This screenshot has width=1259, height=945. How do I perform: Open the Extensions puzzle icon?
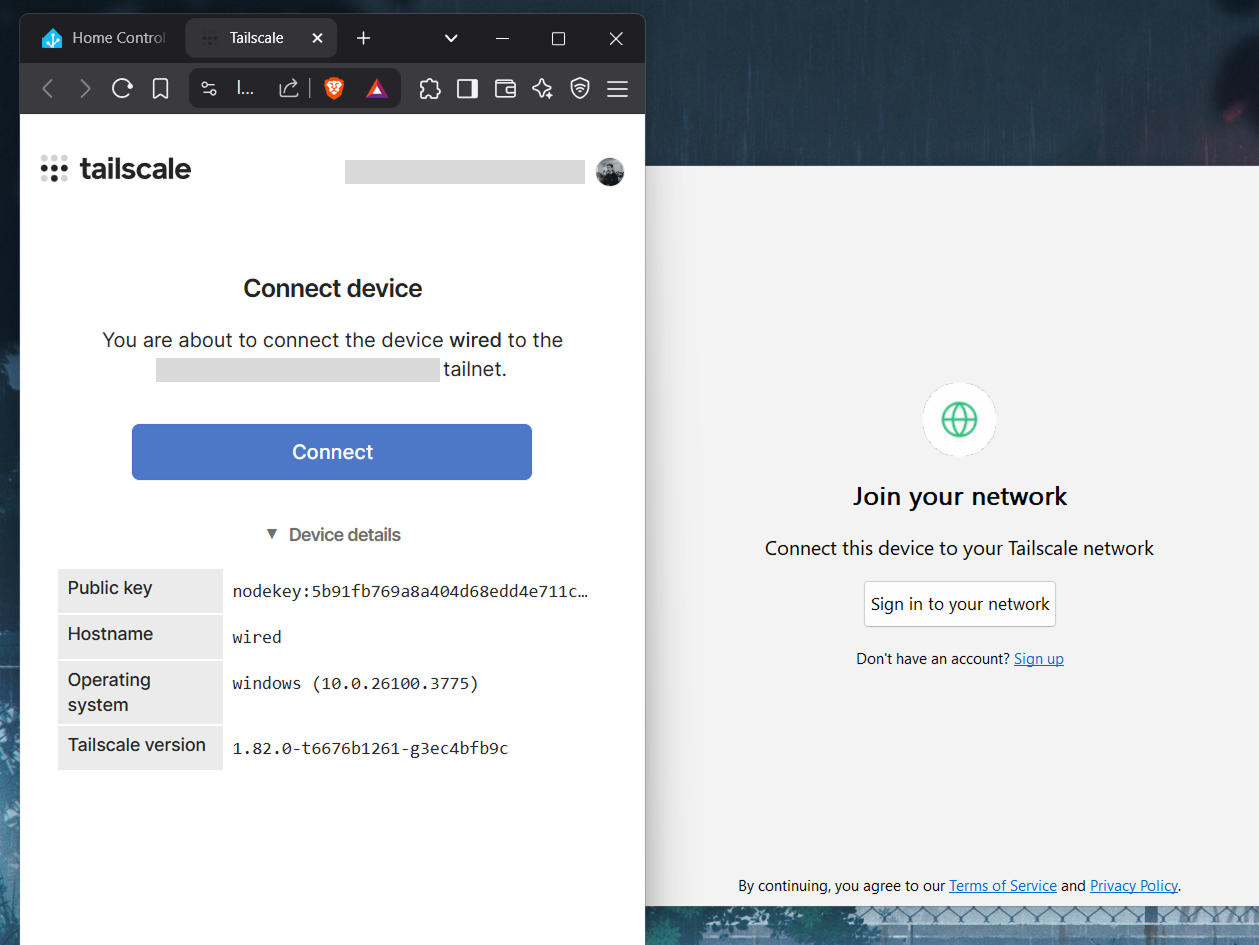(x=430, y=89)
